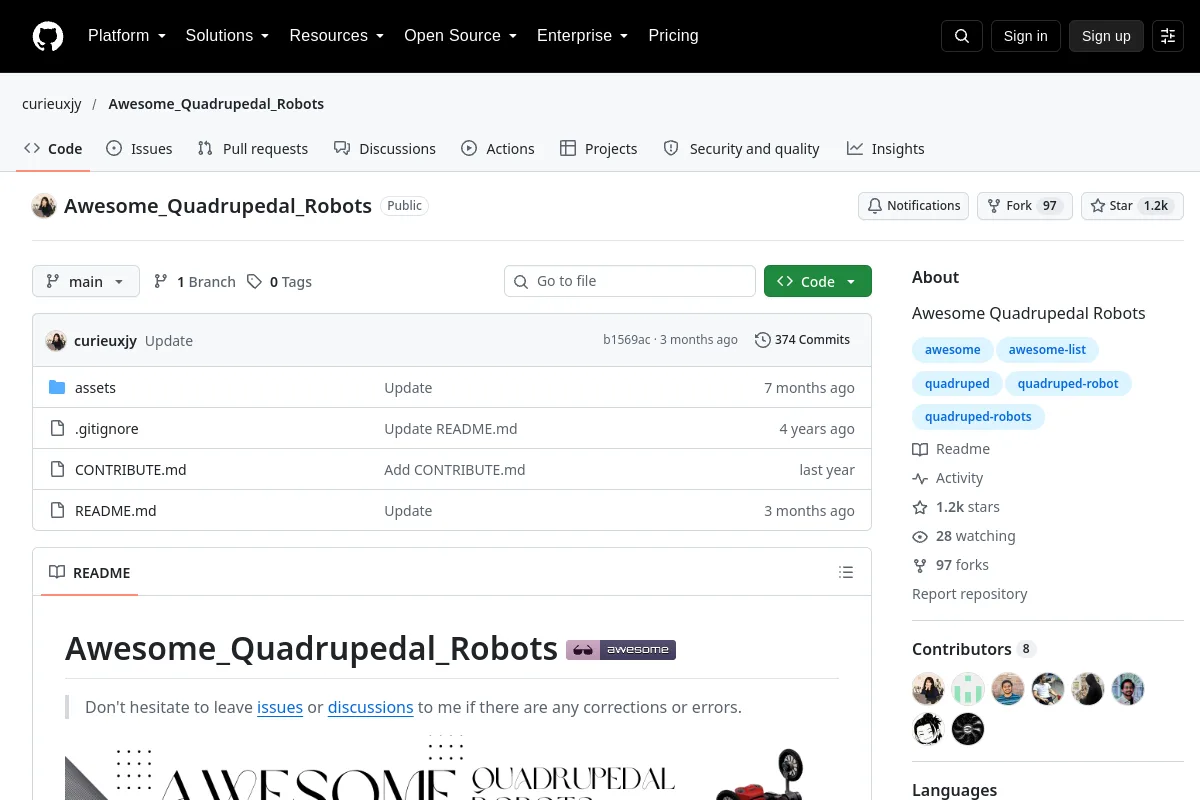1200x800 pixels.
Task: Open the second contributor avatar
Action: [x=968, y=689]
